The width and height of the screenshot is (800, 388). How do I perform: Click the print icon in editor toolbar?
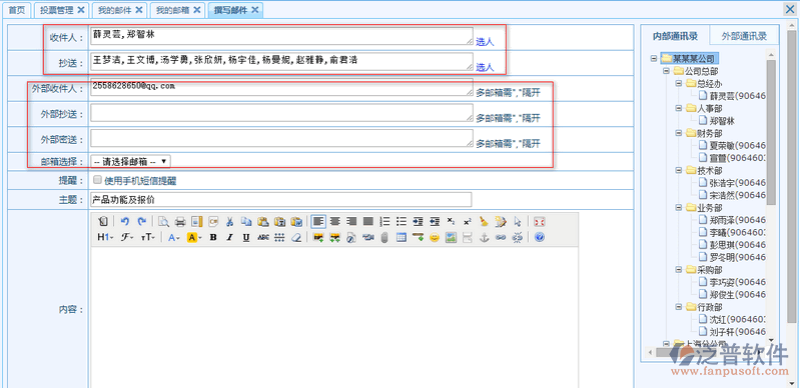click(180, 222)
